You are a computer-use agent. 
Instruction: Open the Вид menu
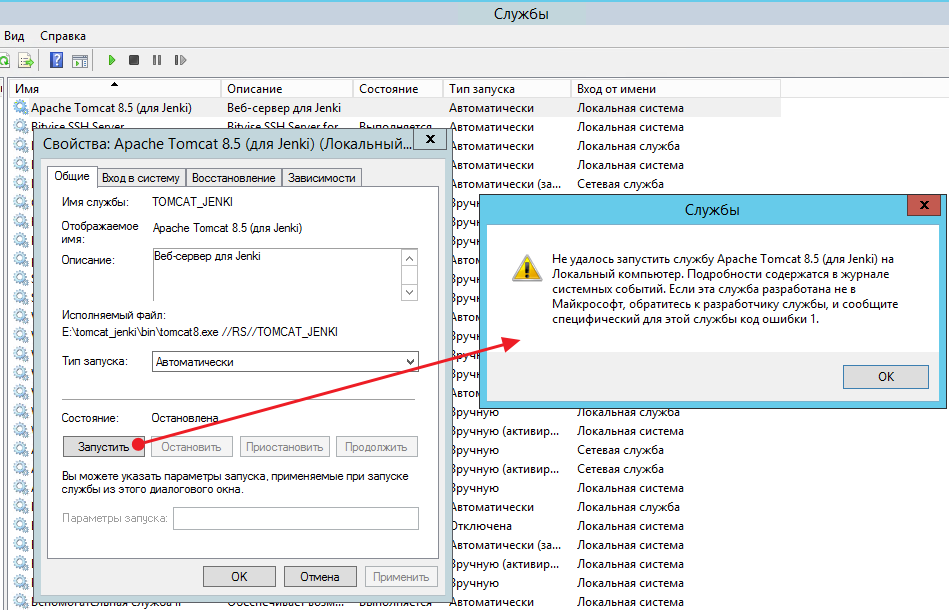pos(14,36)
